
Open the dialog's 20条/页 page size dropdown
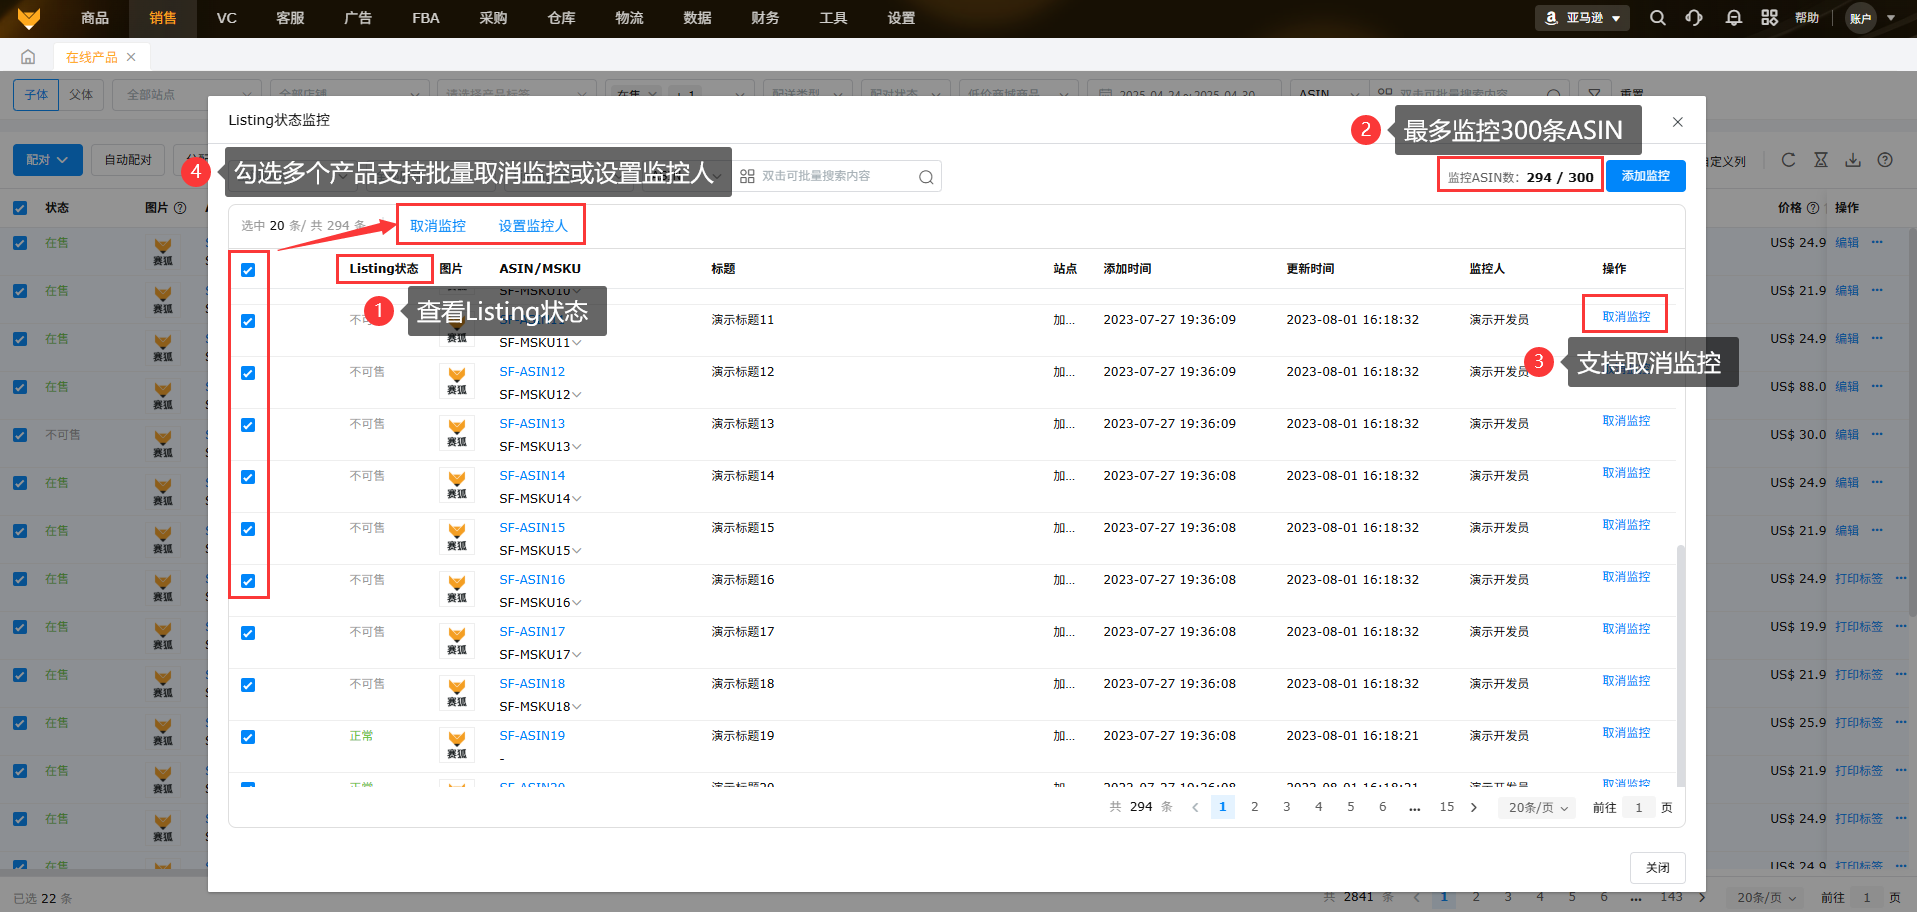[1538, 807]
